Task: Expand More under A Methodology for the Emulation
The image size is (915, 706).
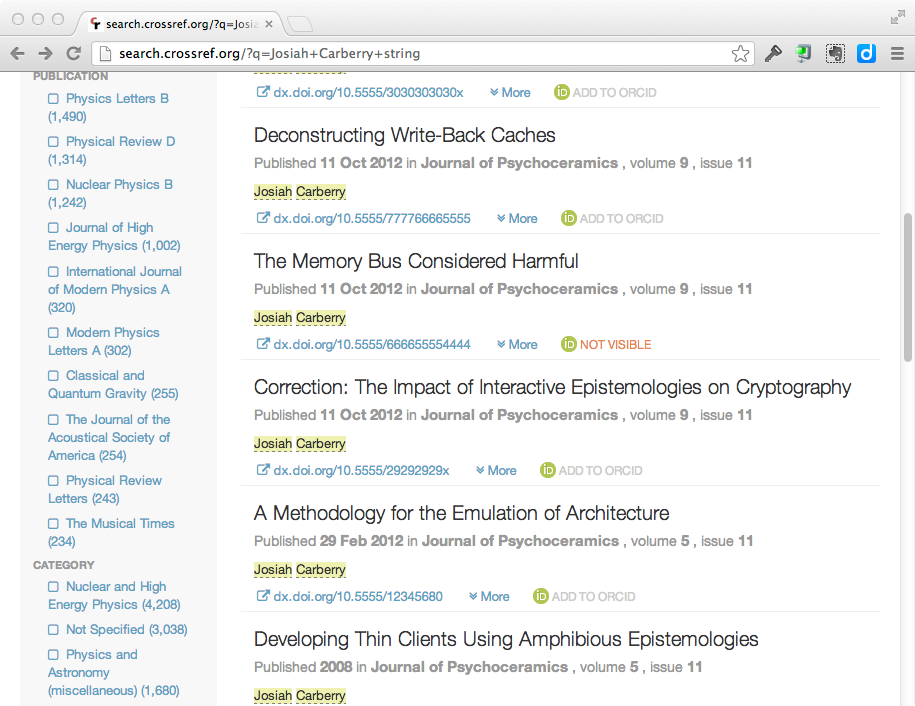Action: pyautogui.click(x=487, y=596)
